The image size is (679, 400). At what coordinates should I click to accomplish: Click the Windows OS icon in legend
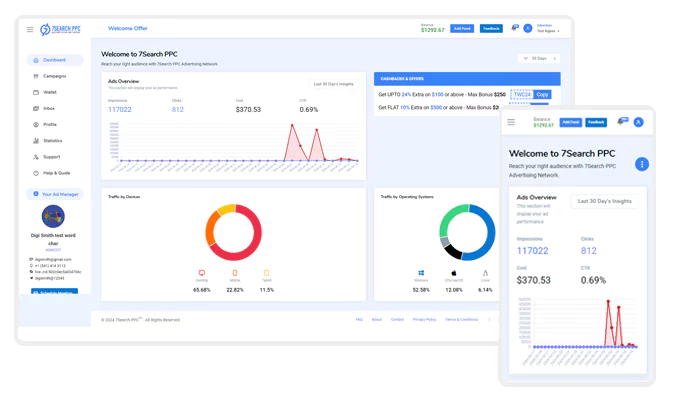(x=421, y=273)
